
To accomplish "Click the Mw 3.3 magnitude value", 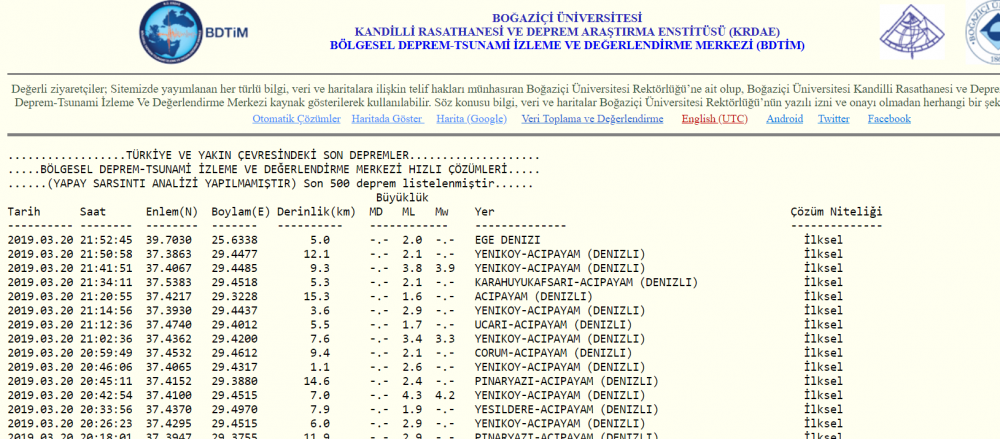I will tap(445, 338).
